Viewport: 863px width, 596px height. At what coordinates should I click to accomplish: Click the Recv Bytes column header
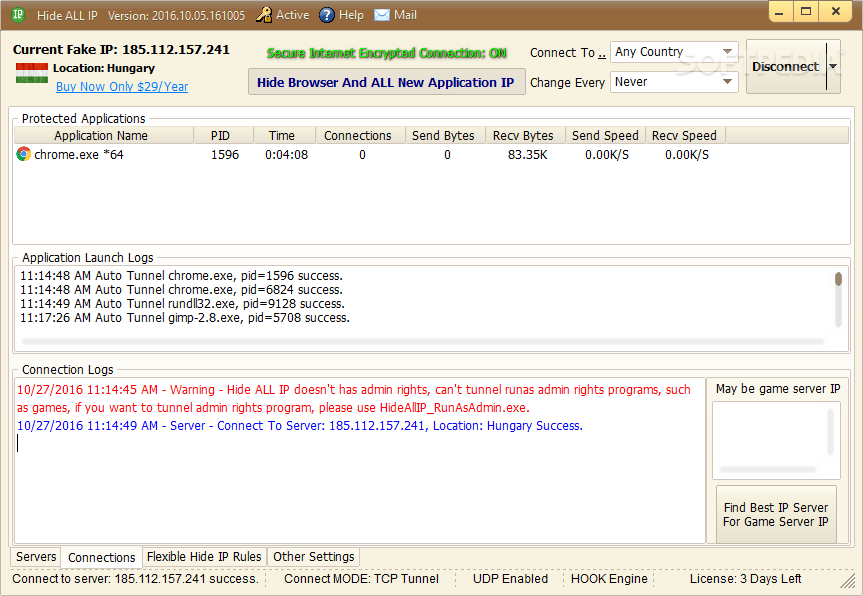tap(525, 135)
